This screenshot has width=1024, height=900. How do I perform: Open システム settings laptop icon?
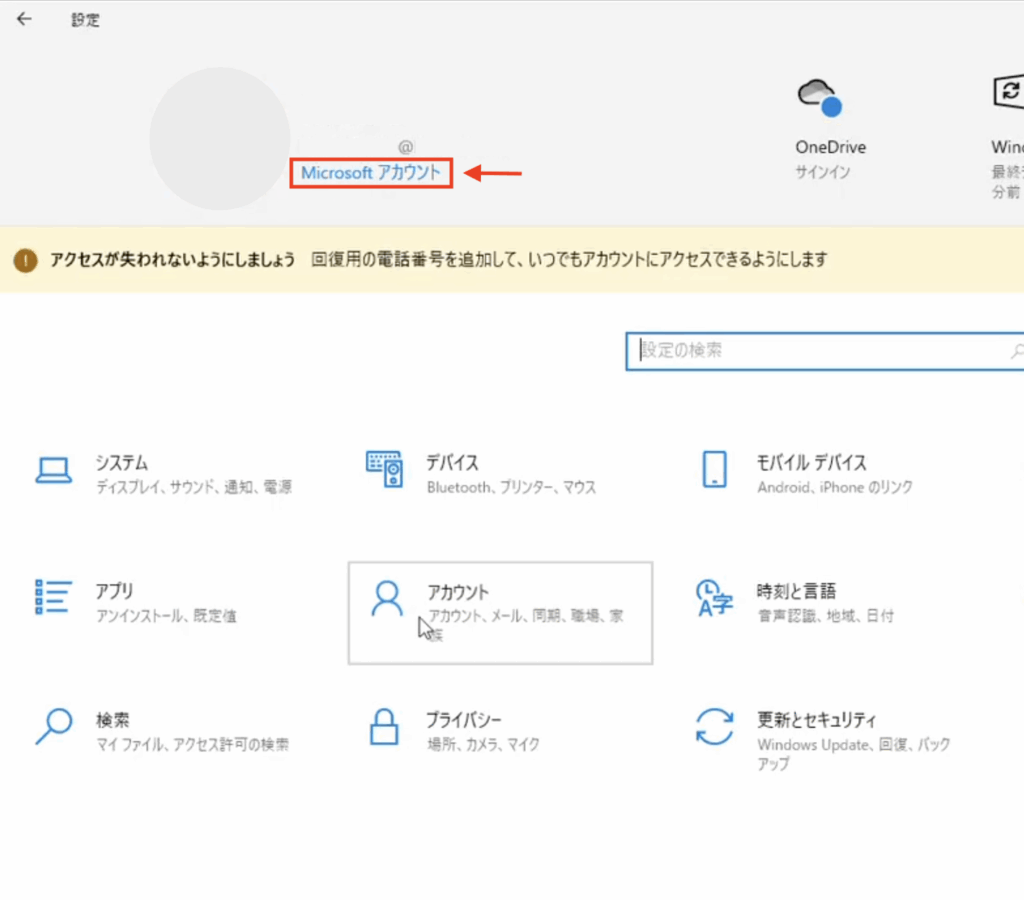point(54,470)
